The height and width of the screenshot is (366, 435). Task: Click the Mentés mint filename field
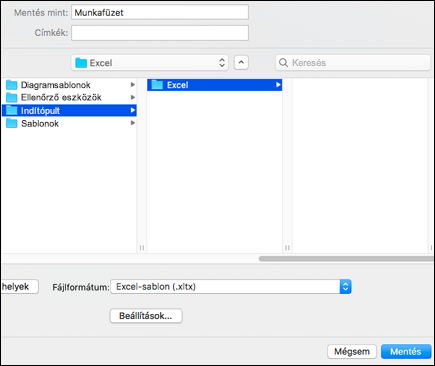pos(160,13)
